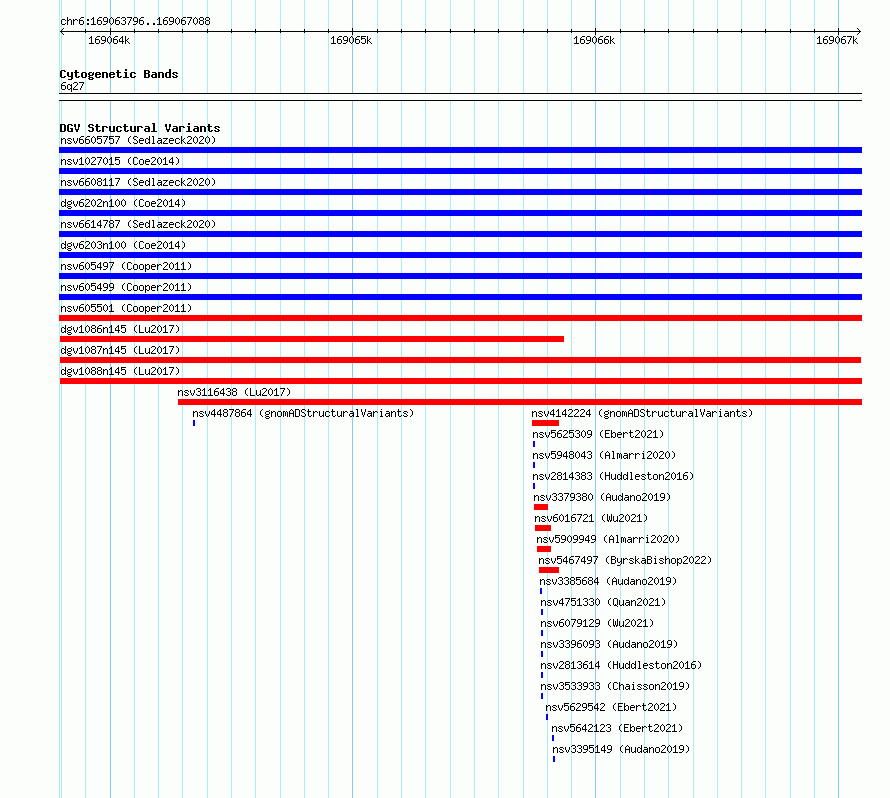Select the red bar under nsv3116438
Screen dimensions: 890x798
[x=520, y=402]
